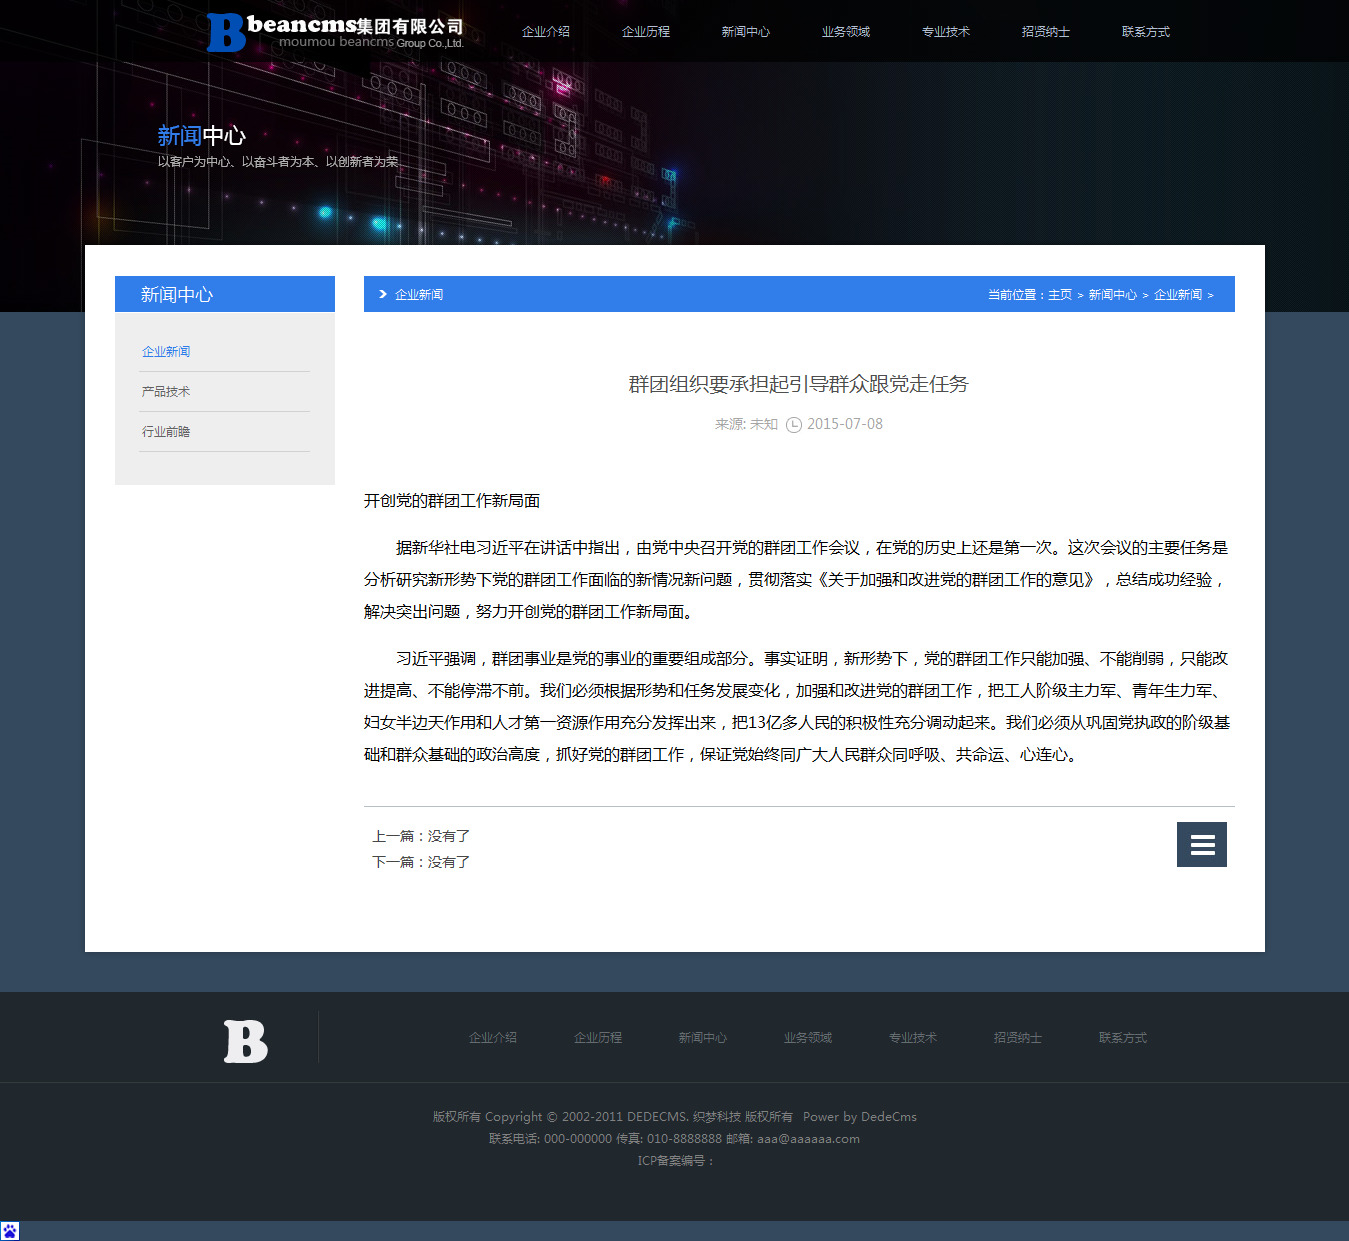Click the clock icon next to date
The image size is (1349, 1241).
(794, 425)
